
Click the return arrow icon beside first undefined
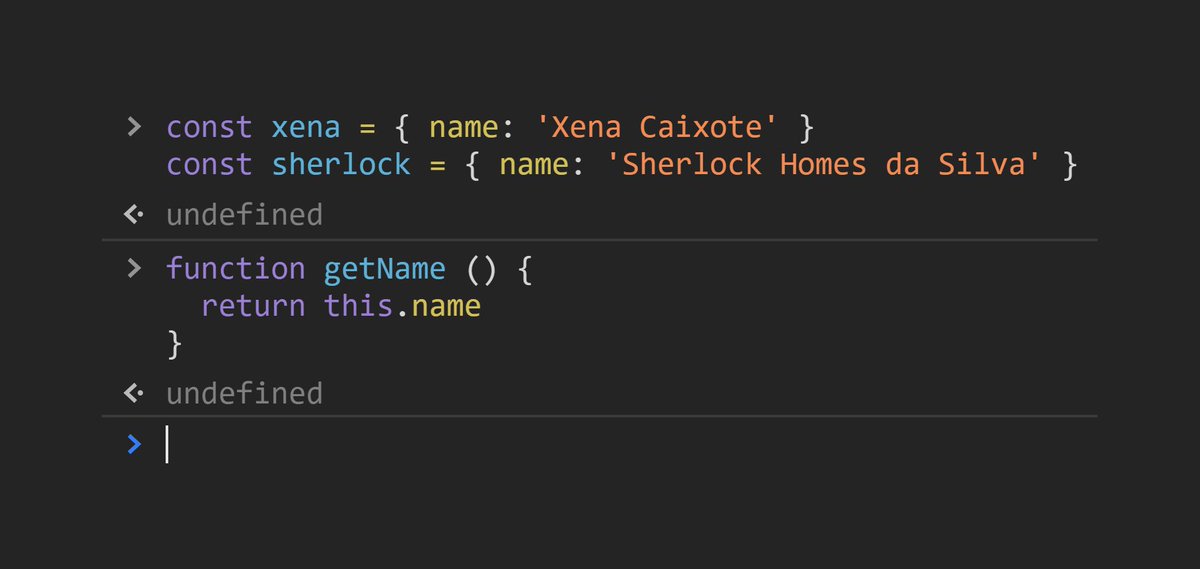[x=134, y=215]
